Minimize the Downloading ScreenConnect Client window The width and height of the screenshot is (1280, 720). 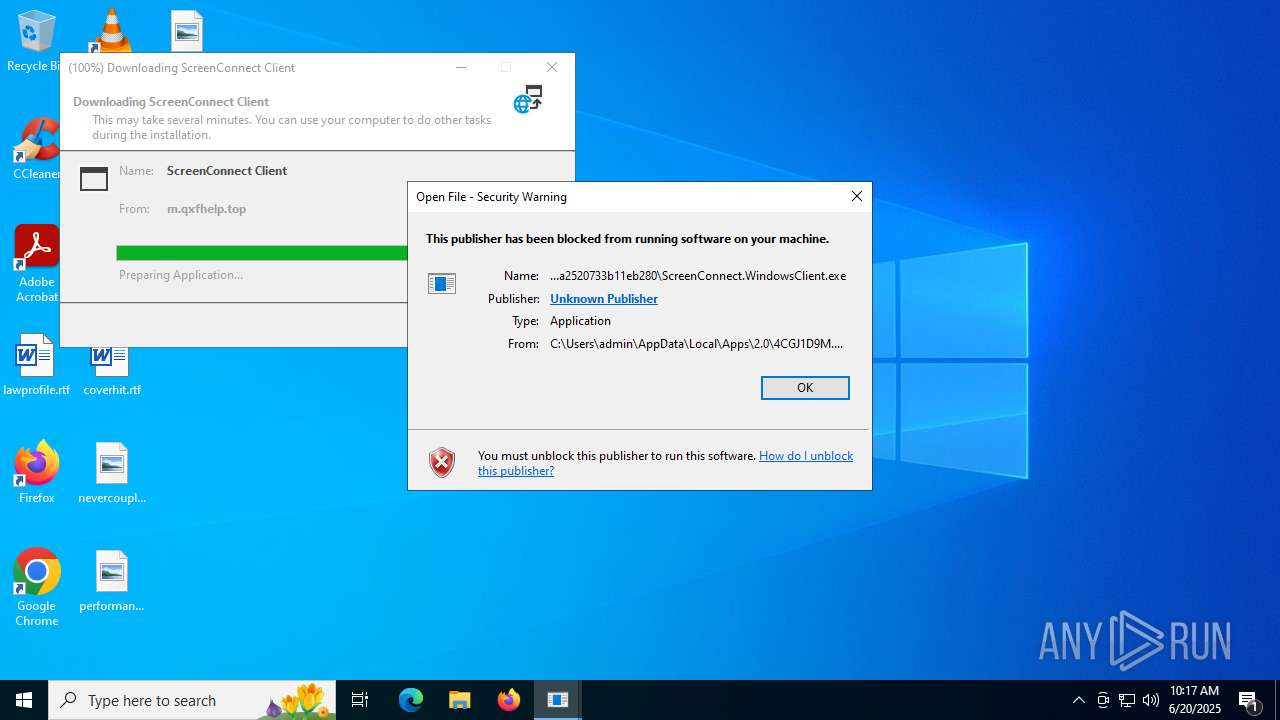click(x=461, y=68)
